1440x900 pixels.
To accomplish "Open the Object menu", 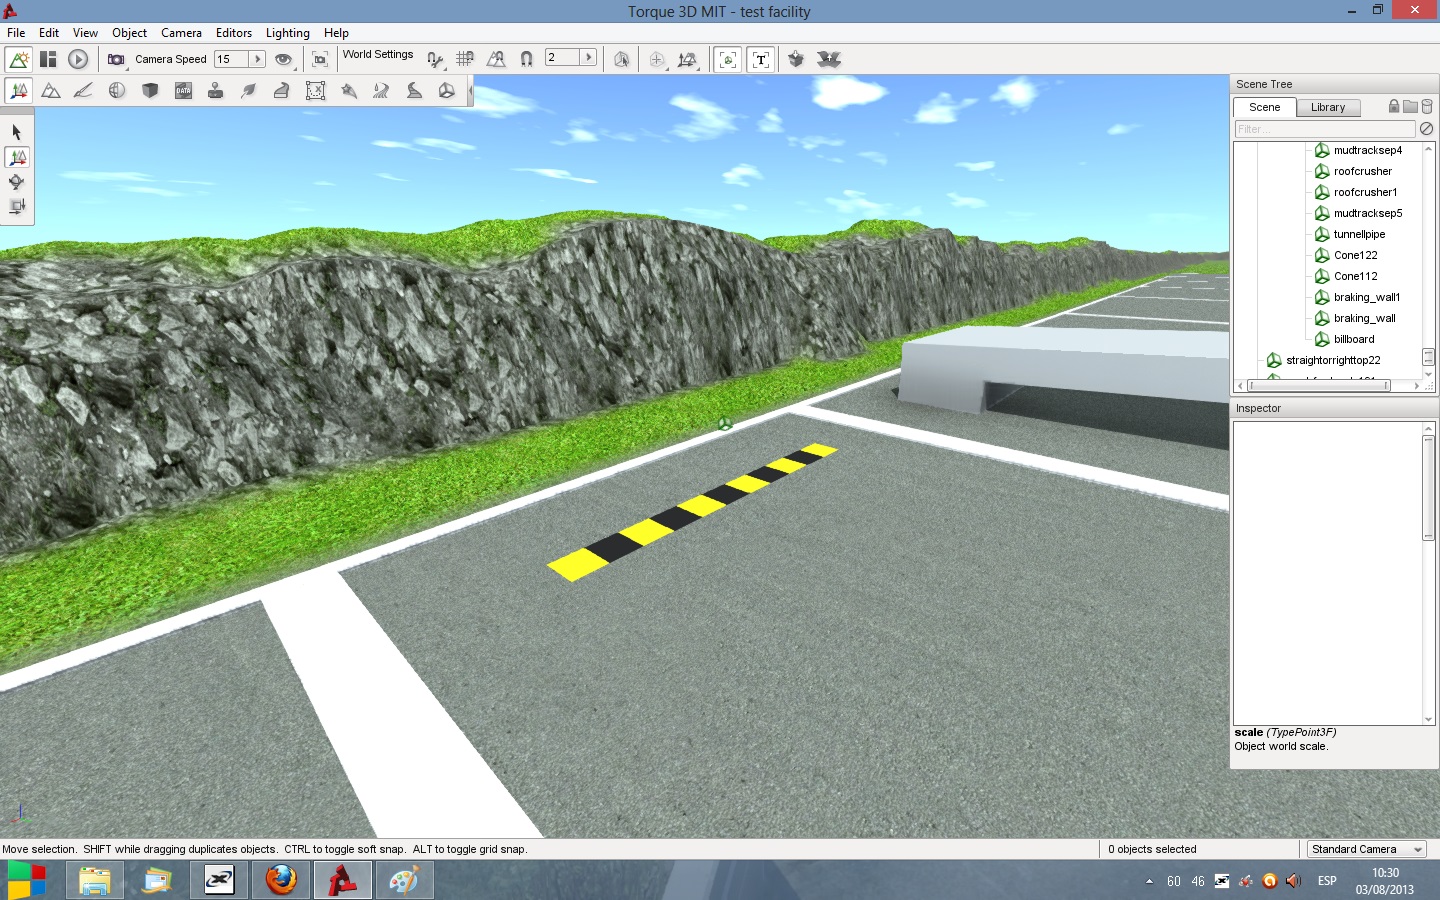I will pos(130,33).
